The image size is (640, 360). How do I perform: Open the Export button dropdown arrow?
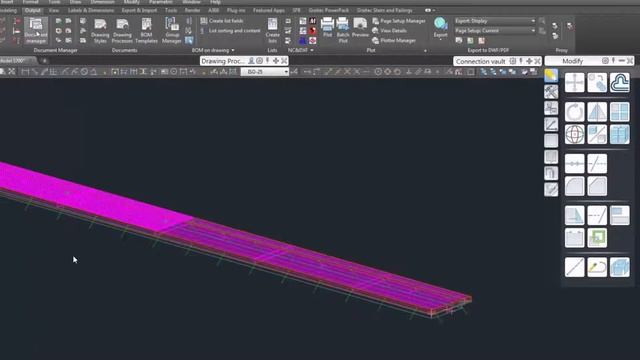tap(440, 40)
